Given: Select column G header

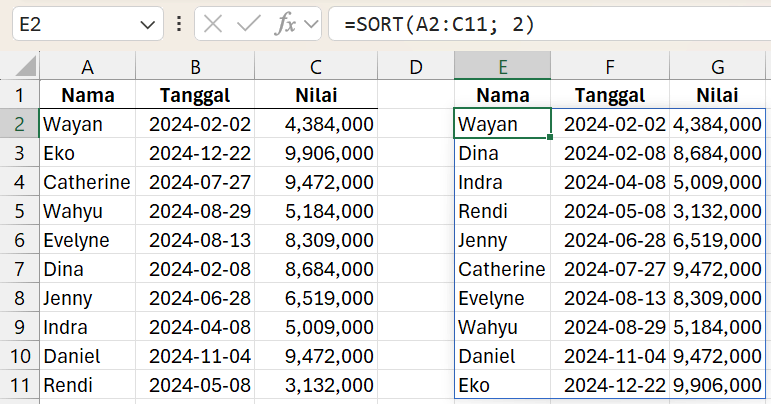Looking at the screenshot, I should click(x=717, y=66).
